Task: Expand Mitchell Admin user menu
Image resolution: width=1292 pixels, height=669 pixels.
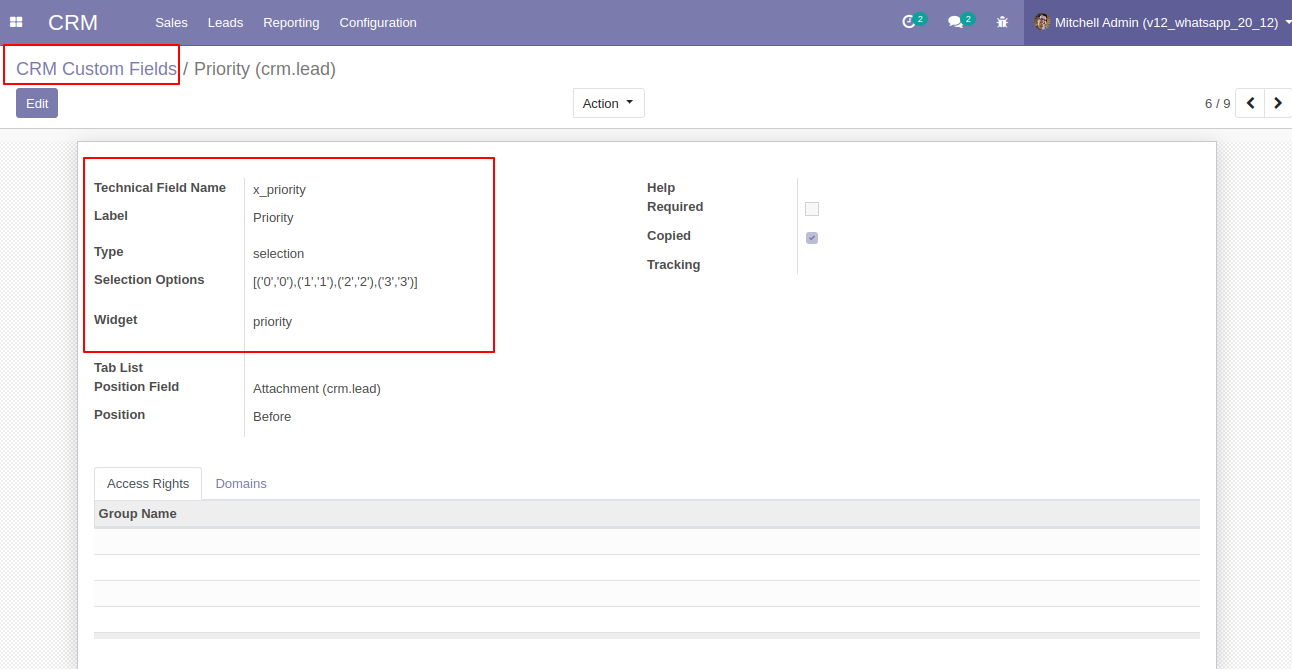Action: [1158, 22]
